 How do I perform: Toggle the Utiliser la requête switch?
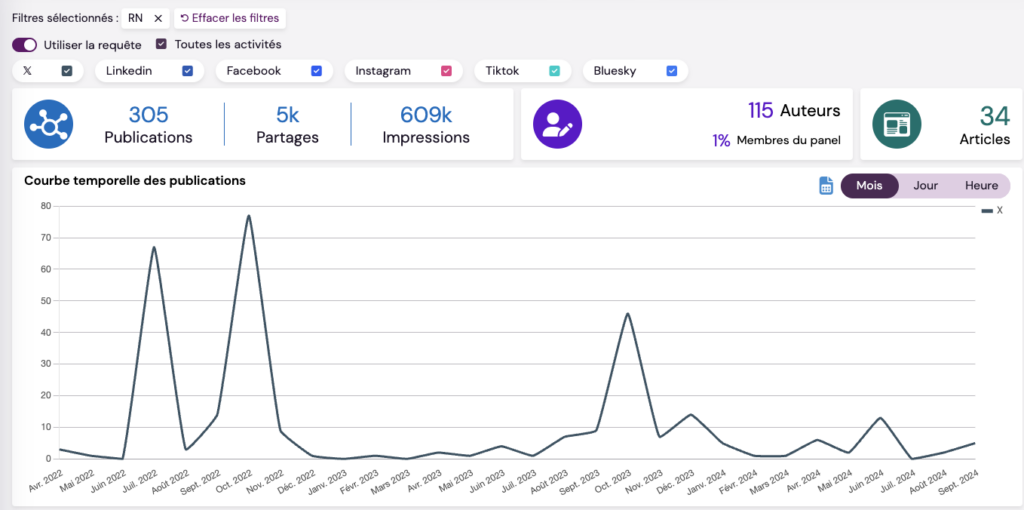point(24,44)
